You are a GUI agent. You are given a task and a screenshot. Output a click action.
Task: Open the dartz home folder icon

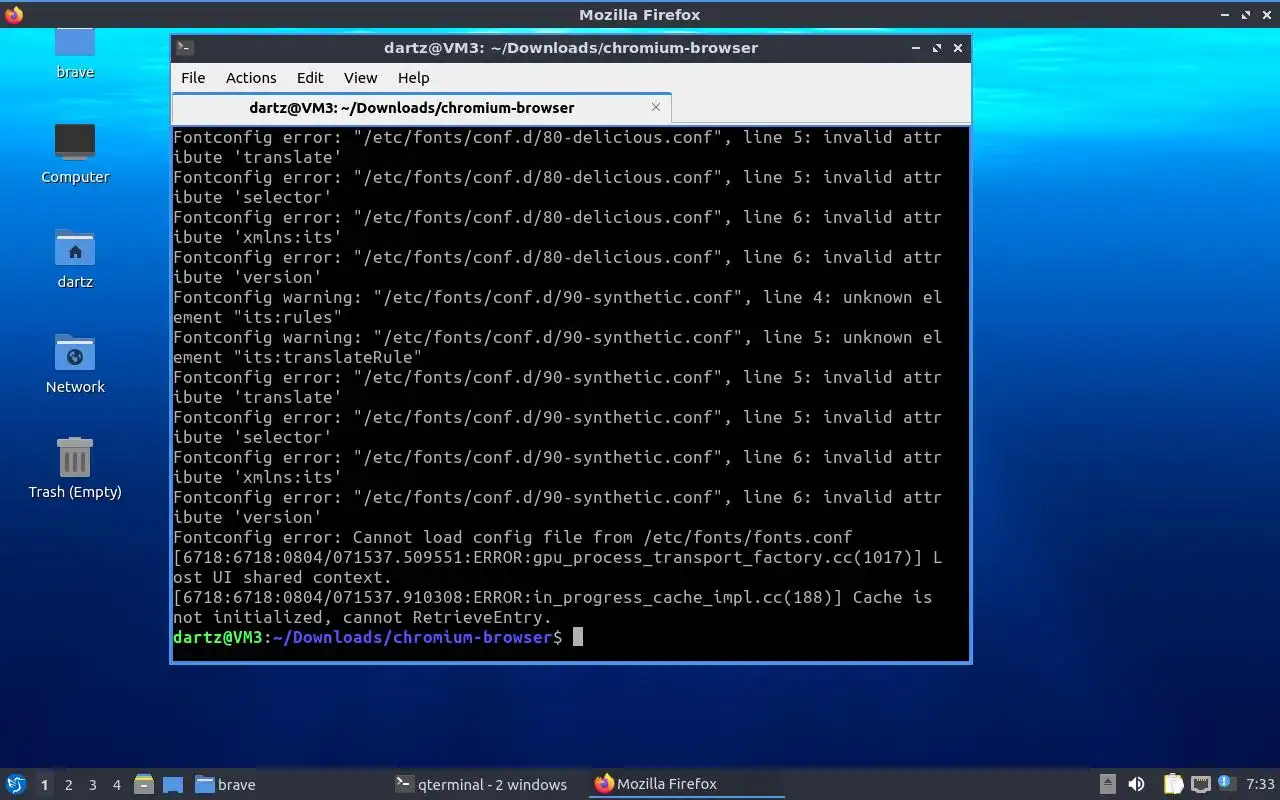tap(75, 259)
